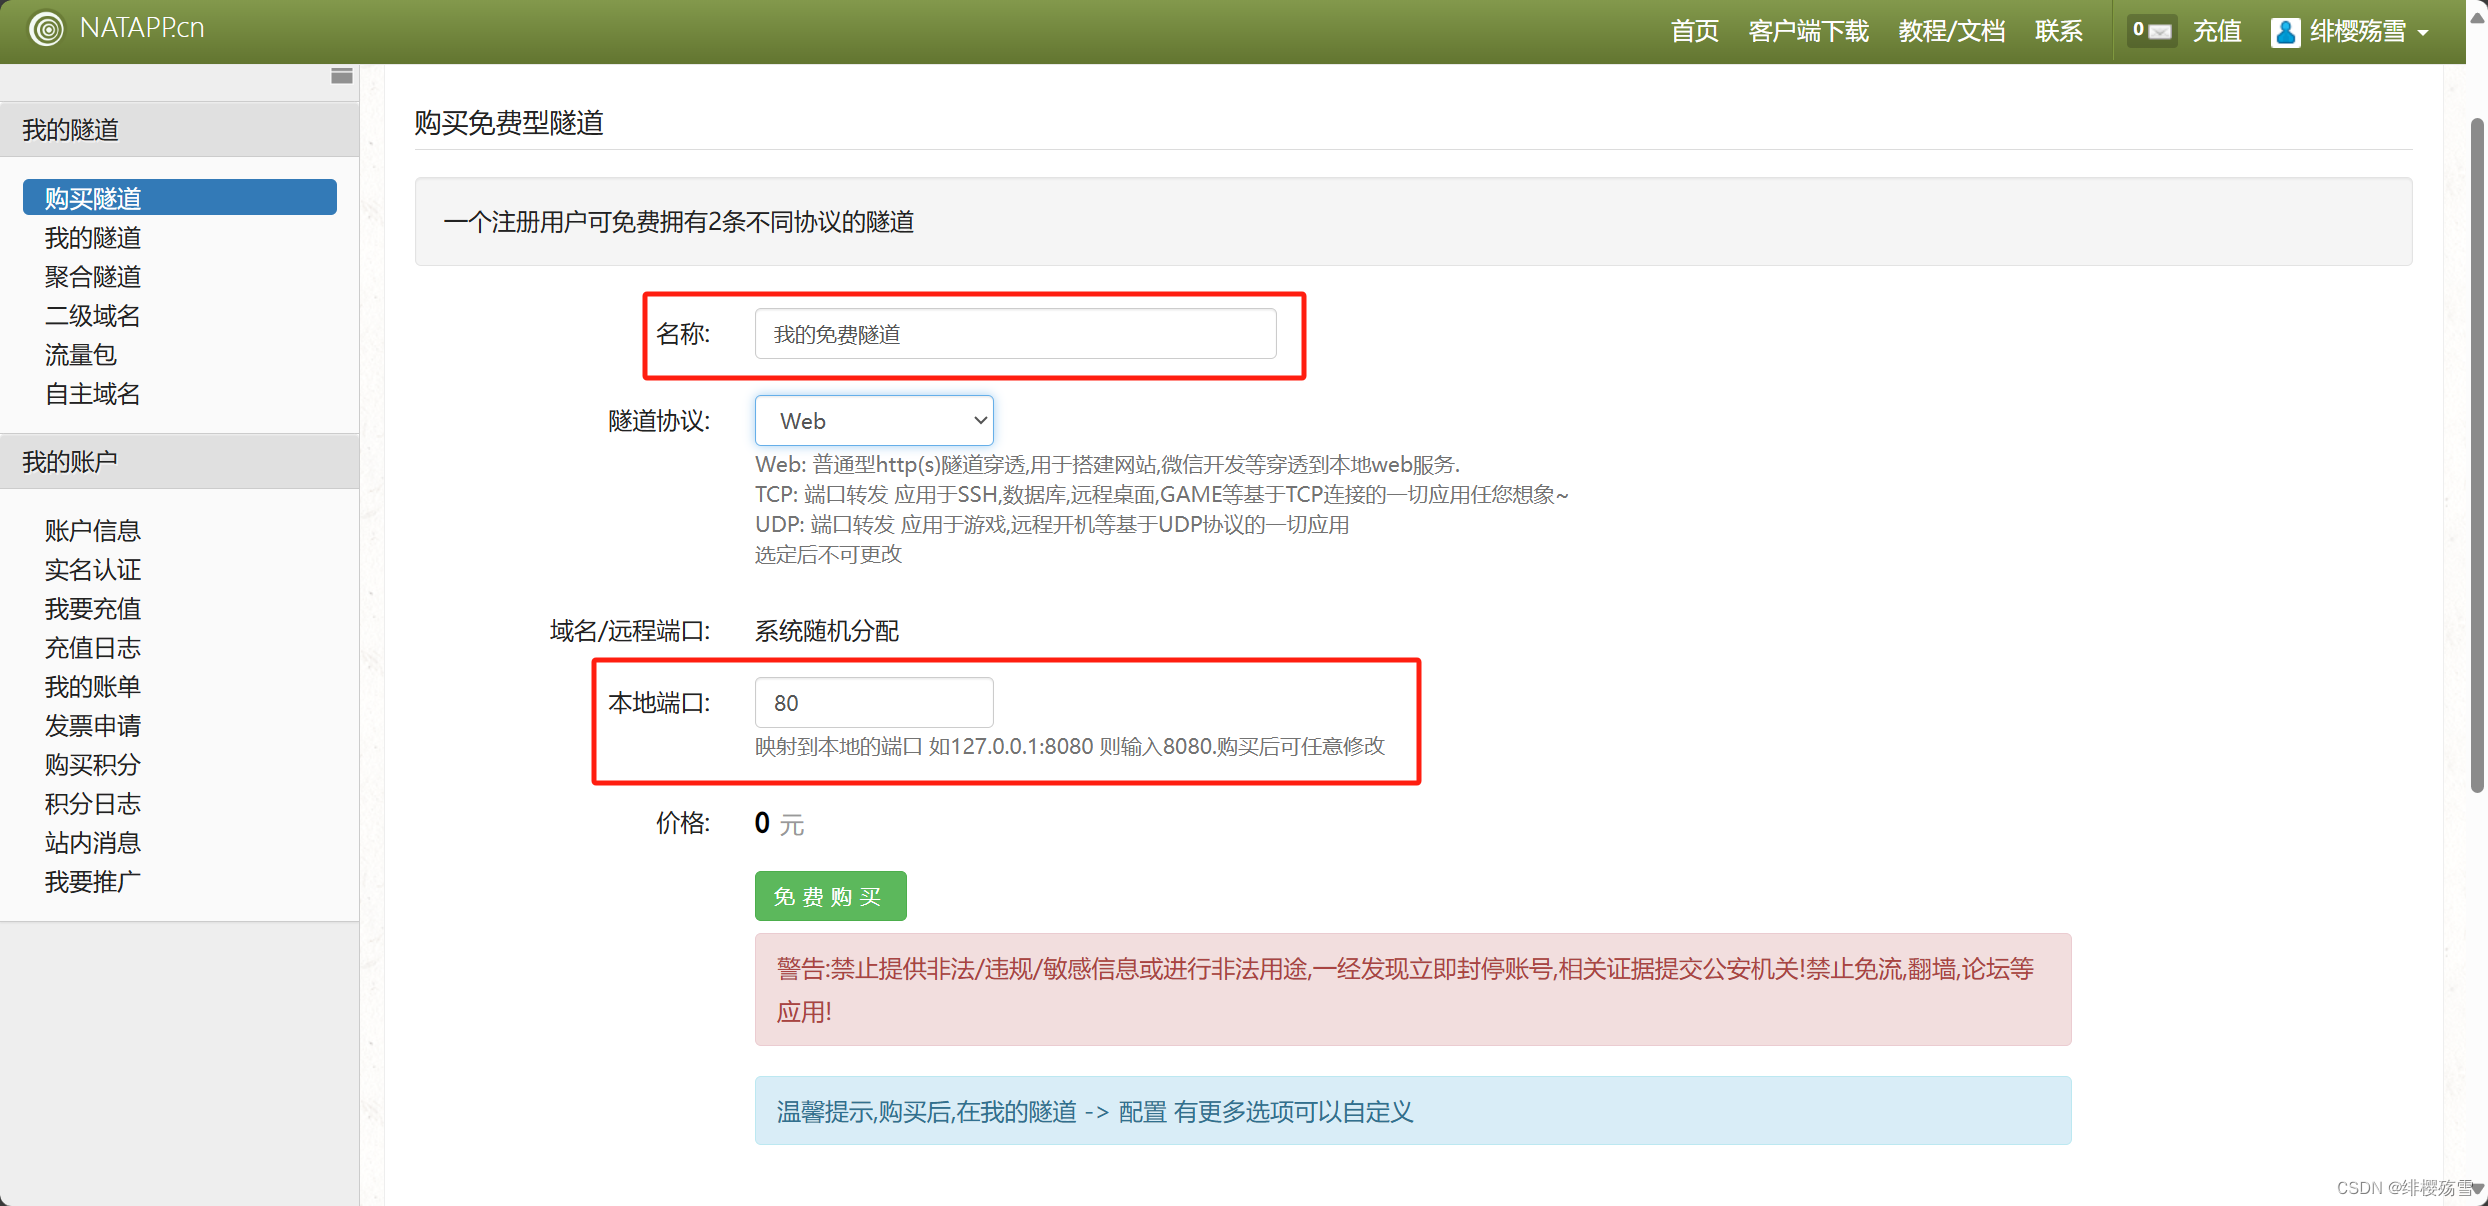2488x1206 pixels.
Task: Click the user avatar icon in header
Action: point(2285,32)
